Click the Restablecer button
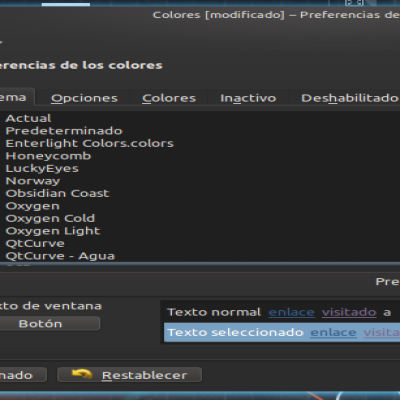This screenshot has height=400, width=400. click(x=130, y=375)
